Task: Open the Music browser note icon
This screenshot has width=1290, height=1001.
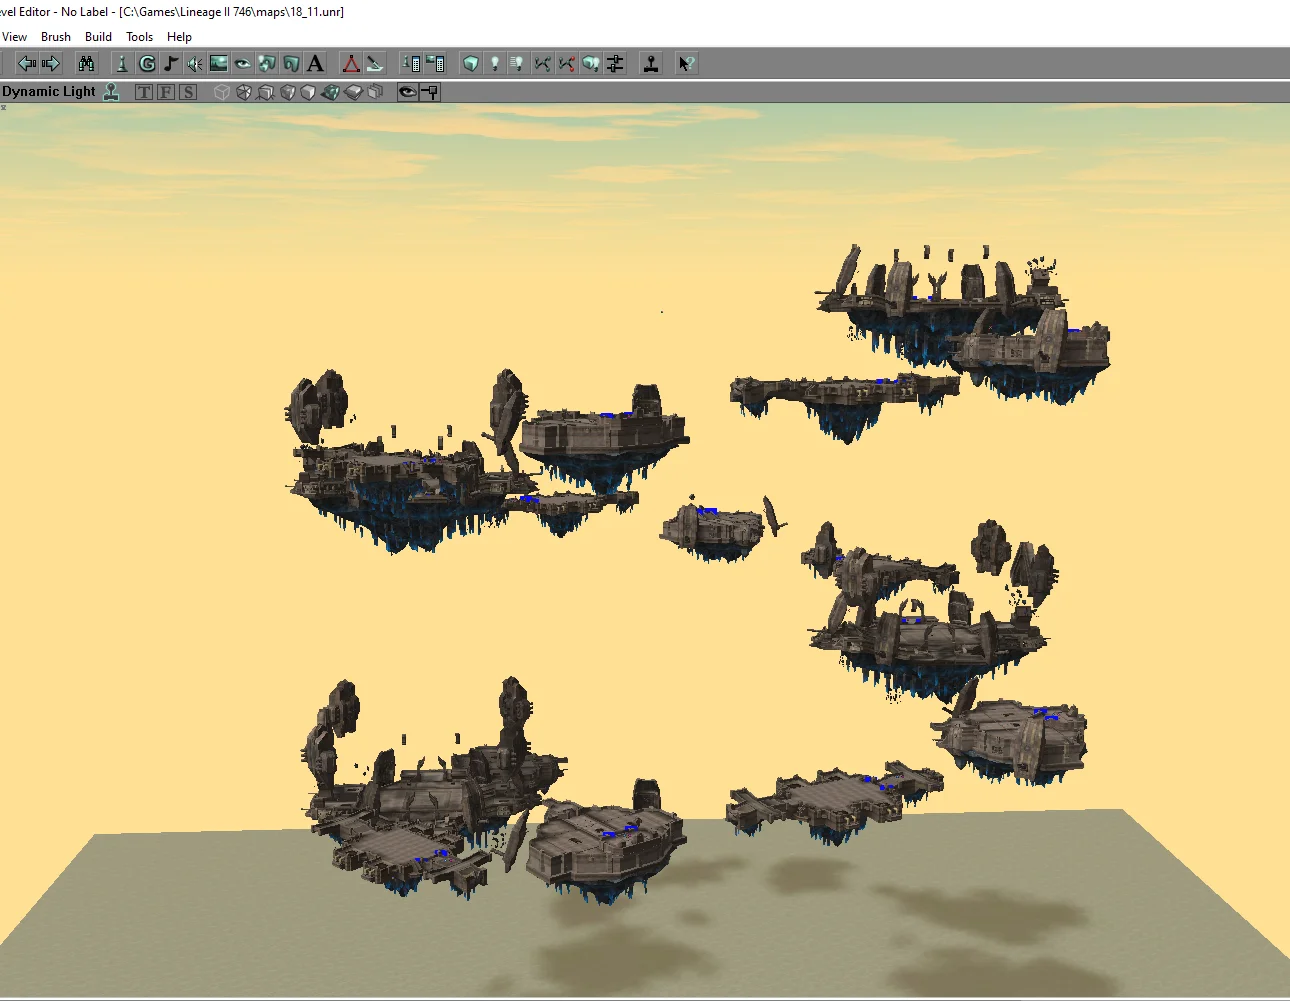Action: point(171,64)
